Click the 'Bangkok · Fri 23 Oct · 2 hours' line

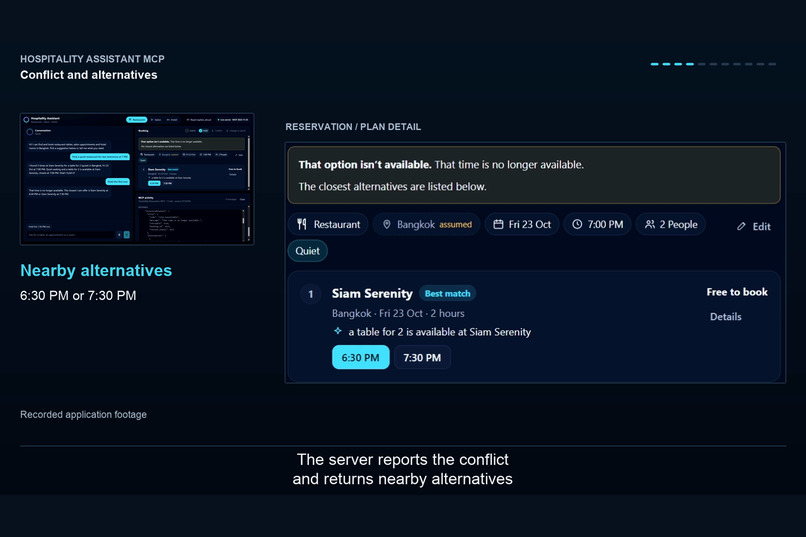point(398,313)
